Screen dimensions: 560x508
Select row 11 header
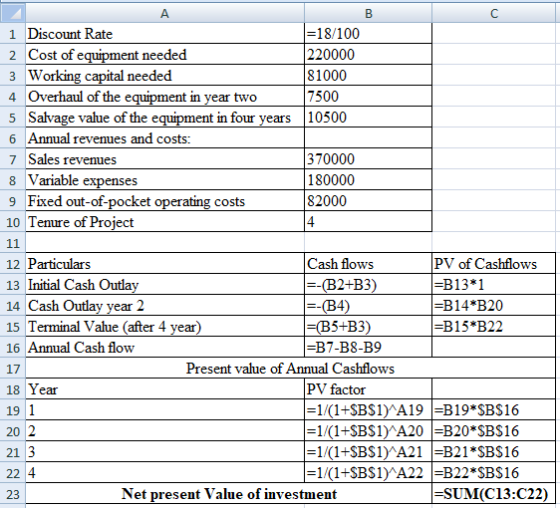pyautogui.click(x=12, y=243)
